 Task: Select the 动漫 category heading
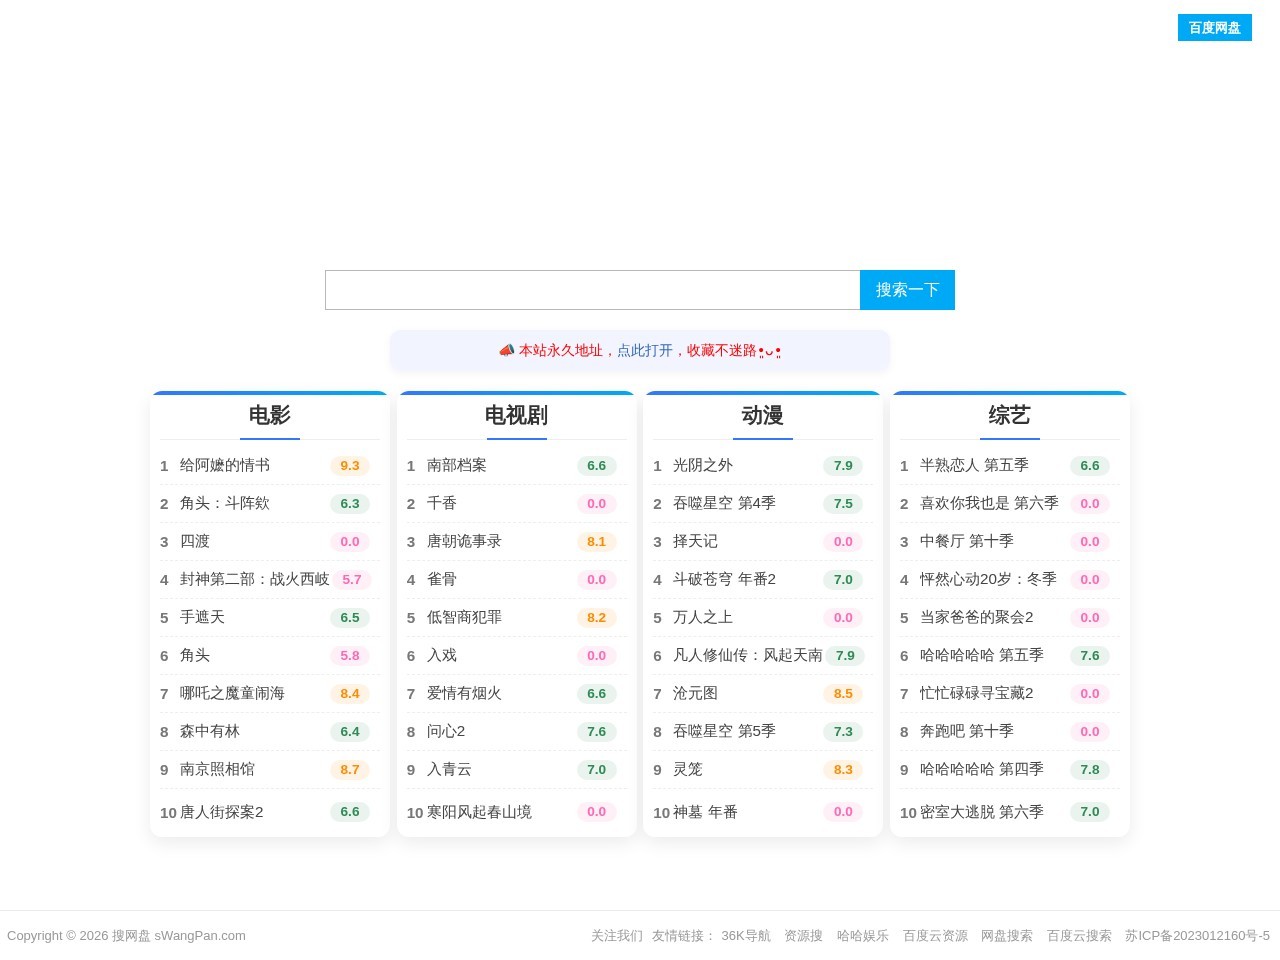point(762,415)
